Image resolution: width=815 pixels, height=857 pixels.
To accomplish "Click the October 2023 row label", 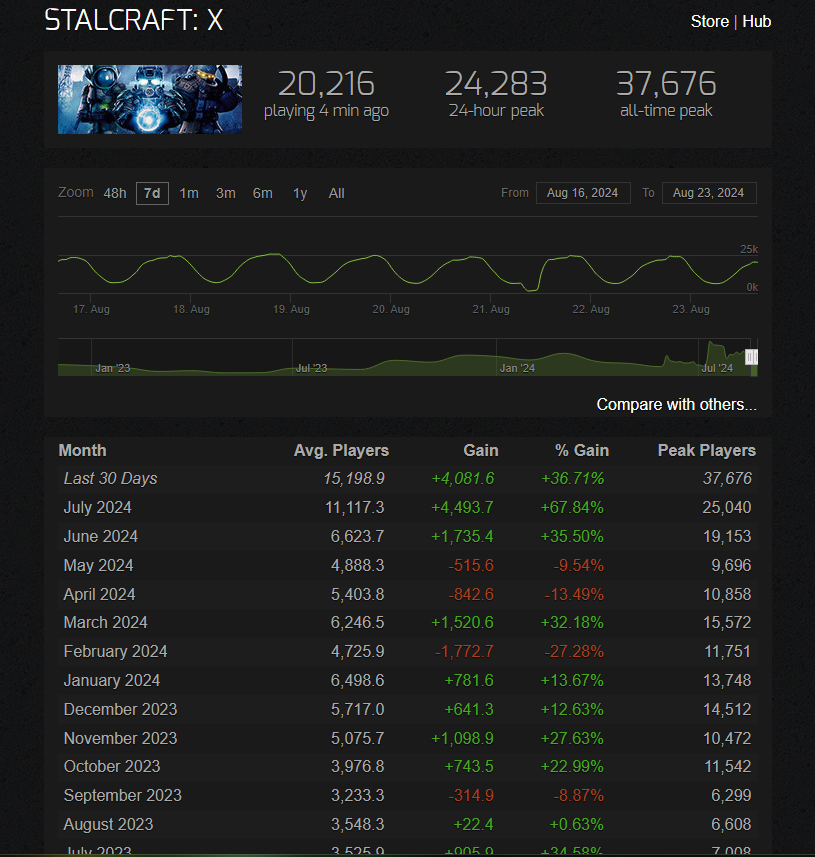I will point(112,767).
